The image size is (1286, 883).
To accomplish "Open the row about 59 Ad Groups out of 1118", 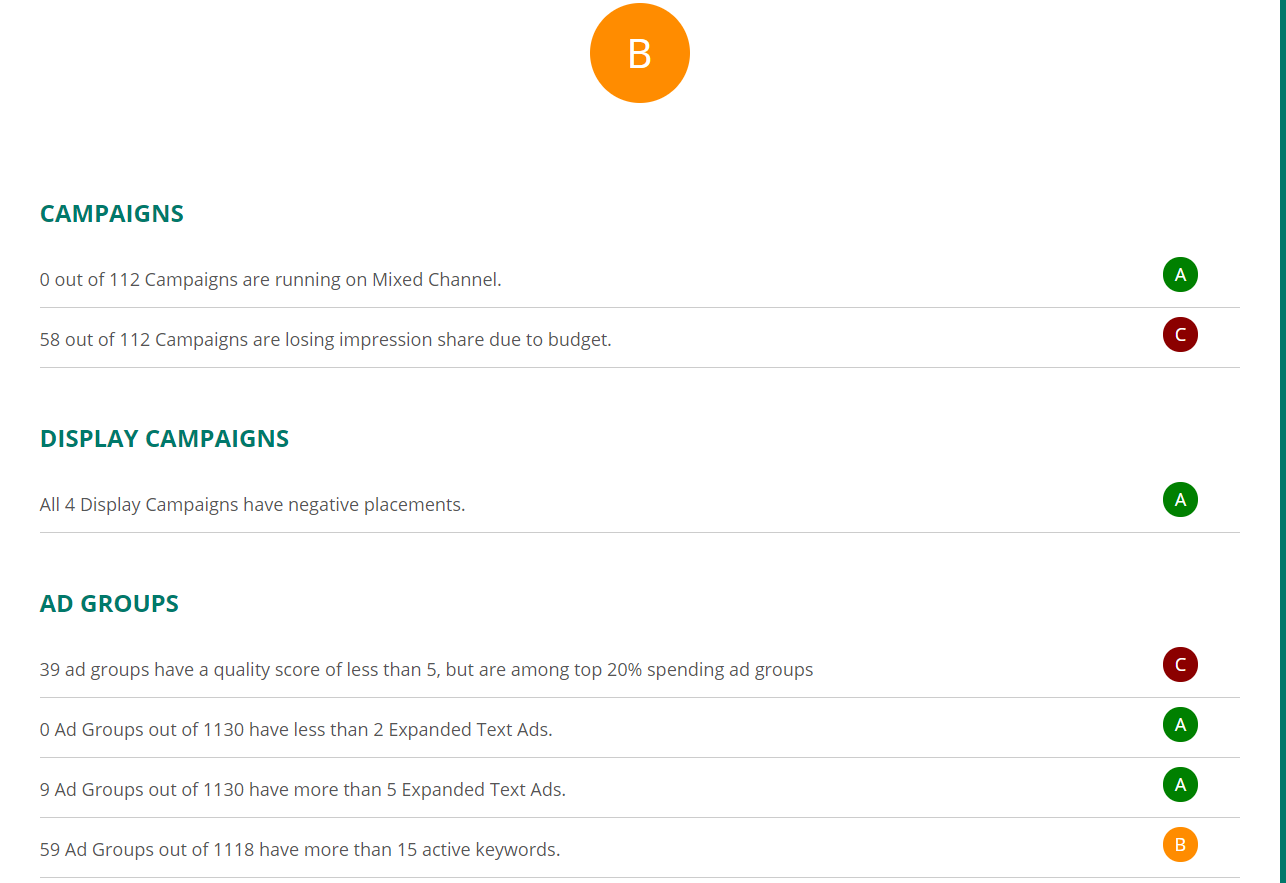I will point(640,848).
